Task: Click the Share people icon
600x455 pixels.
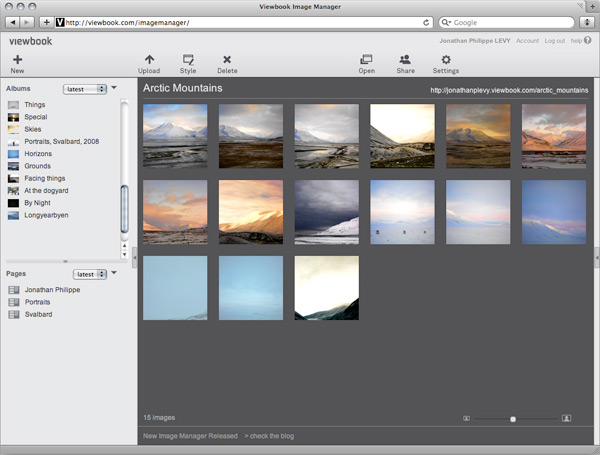Action: 405,59
